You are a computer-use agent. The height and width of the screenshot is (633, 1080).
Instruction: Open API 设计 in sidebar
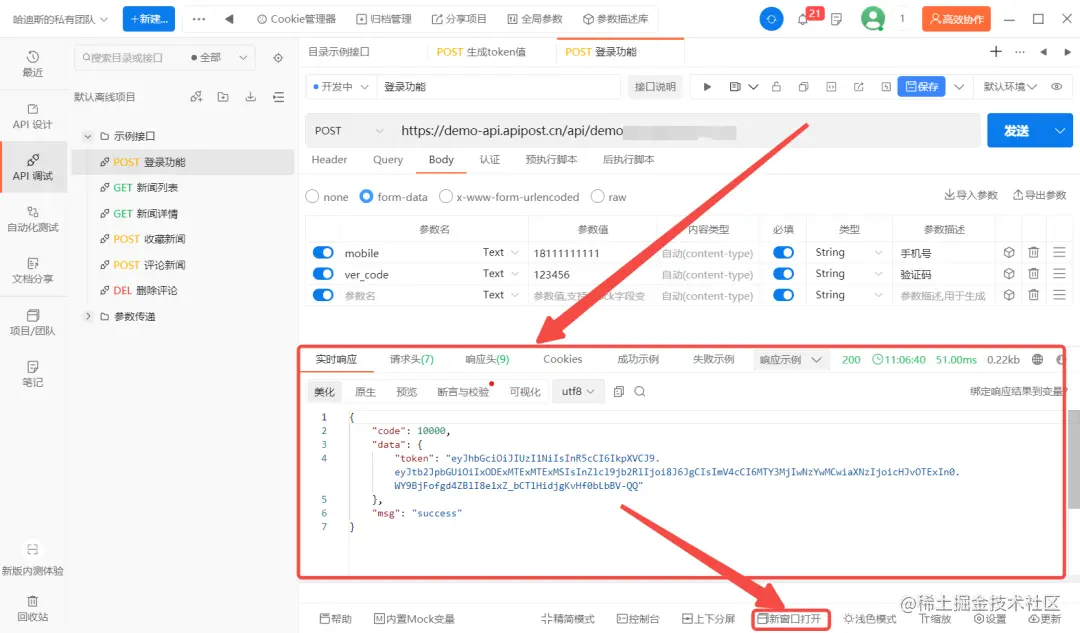32,116
